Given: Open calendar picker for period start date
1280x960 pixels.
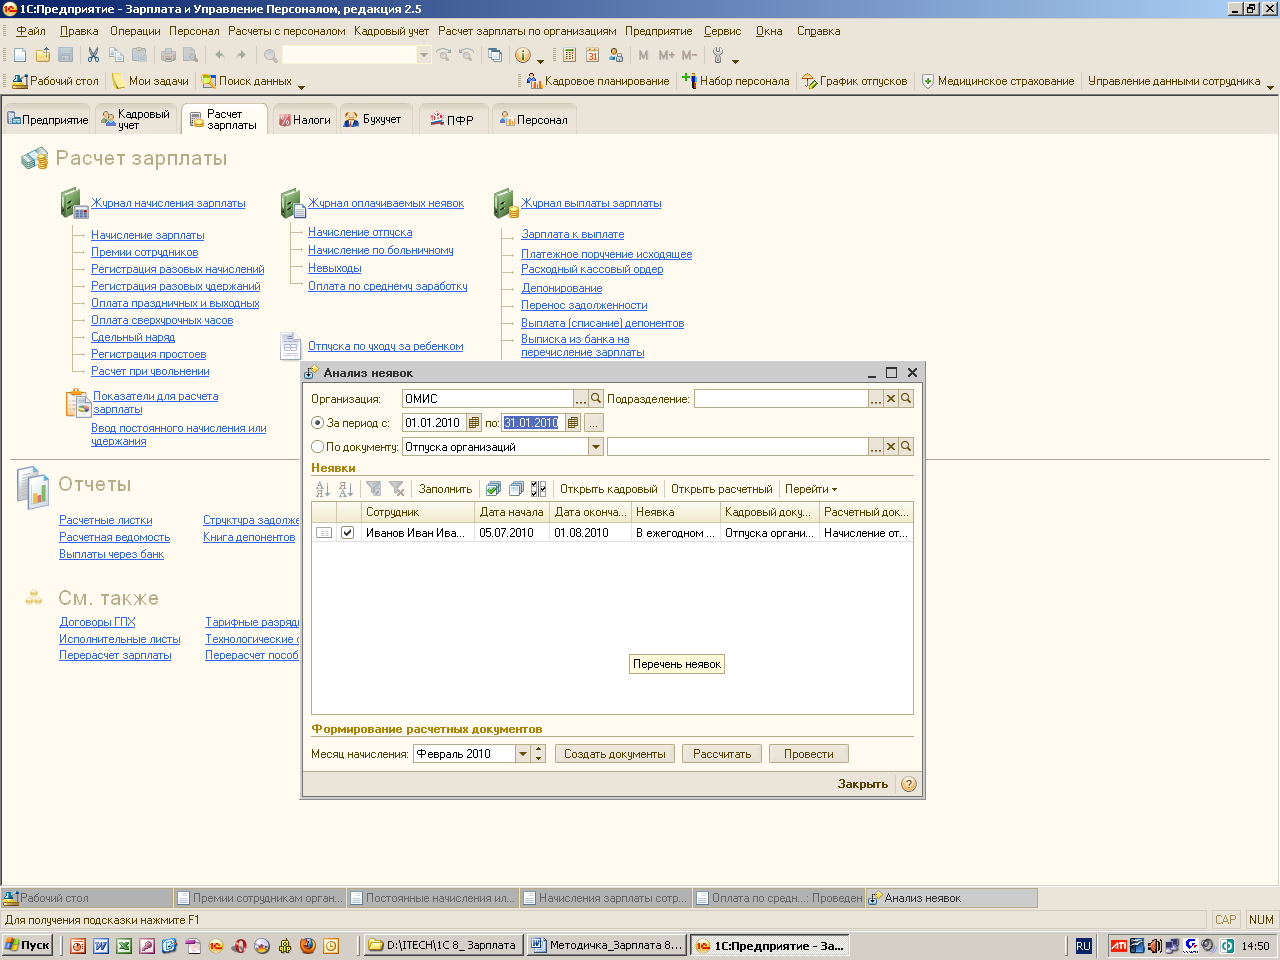Looking at the screenshot, I should point(474,423).
